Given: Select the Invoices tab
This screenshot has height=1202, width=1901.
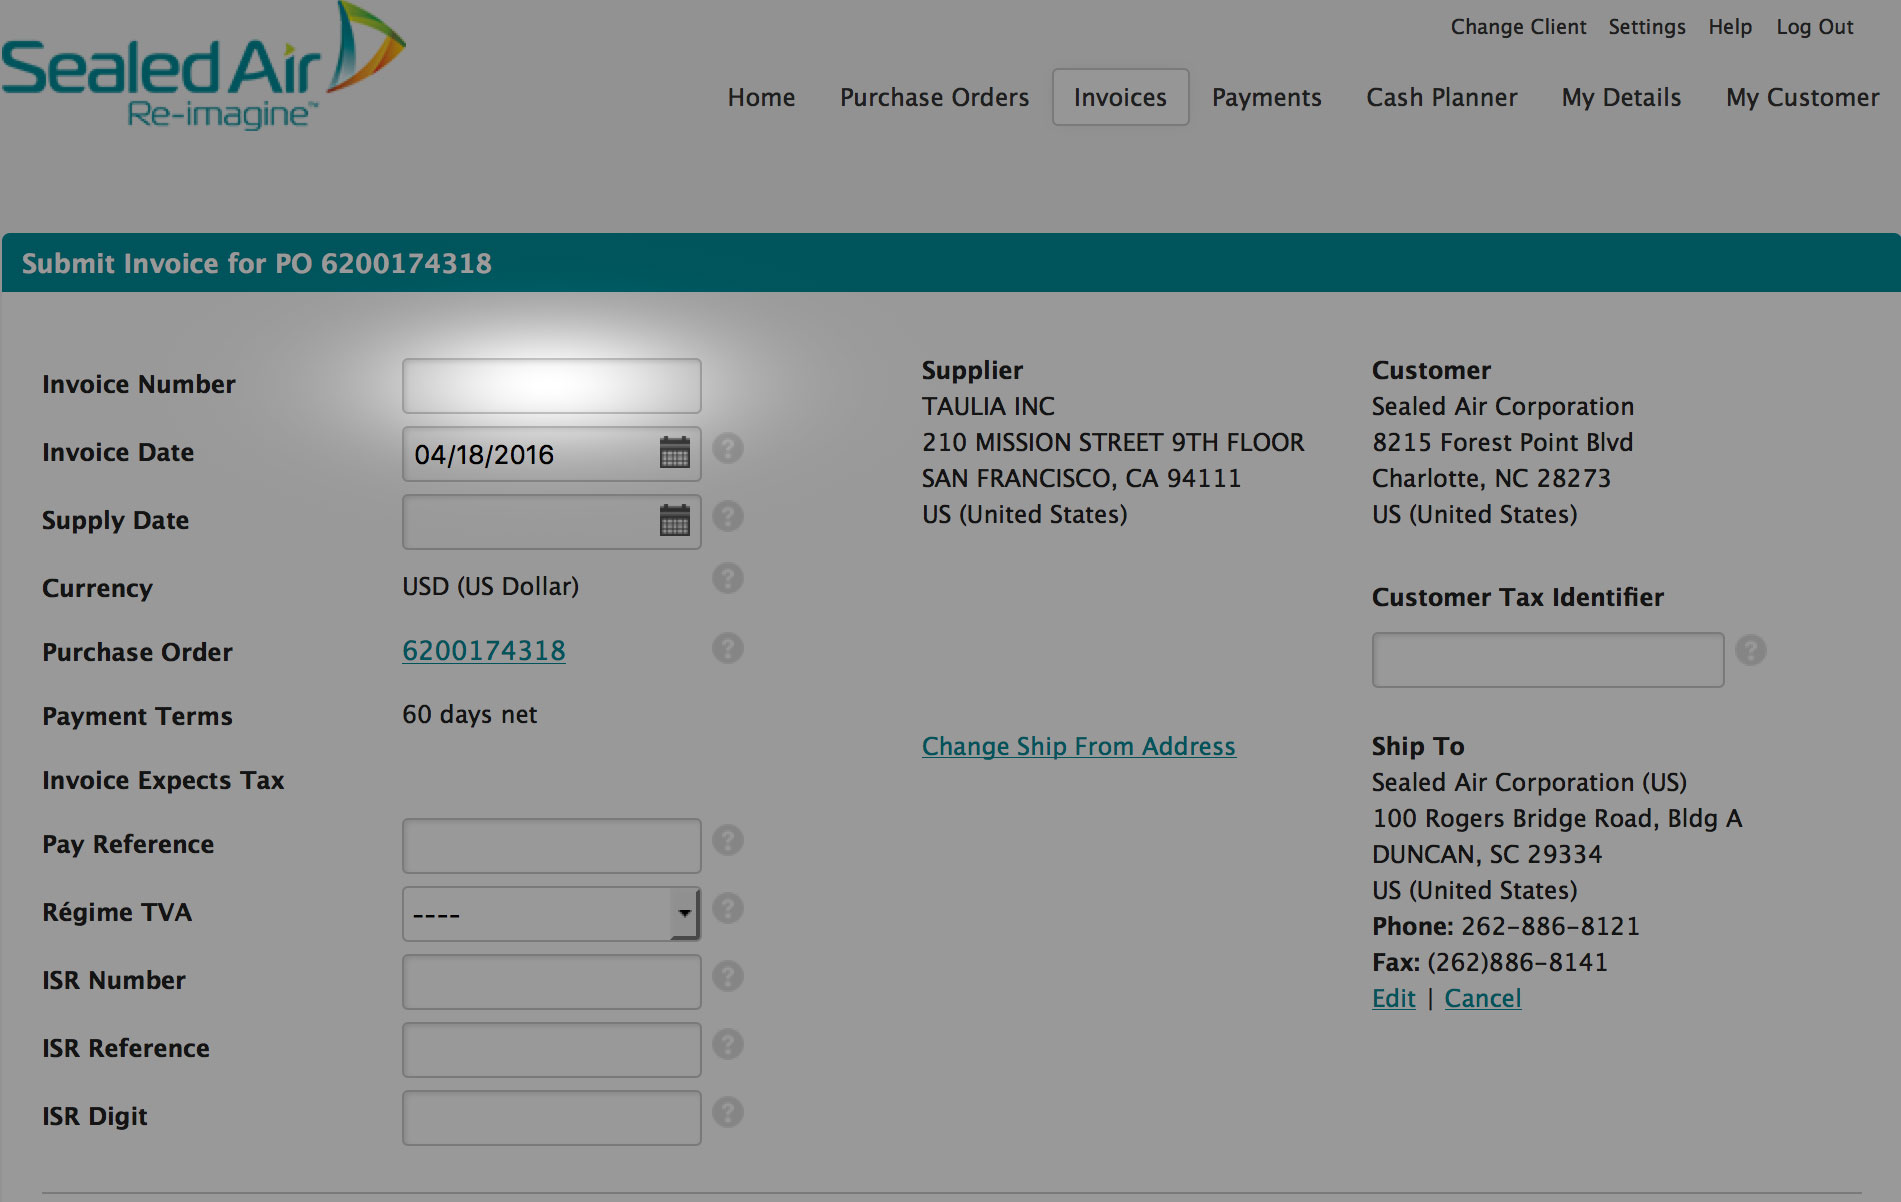Looking at the screenshot, I should 1120,97.
